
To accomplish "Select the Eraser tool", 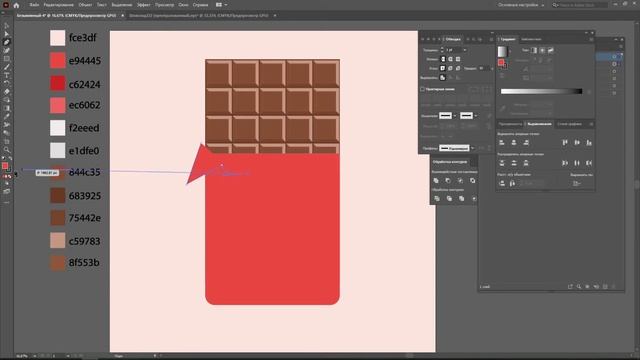I will pos(7,92).
